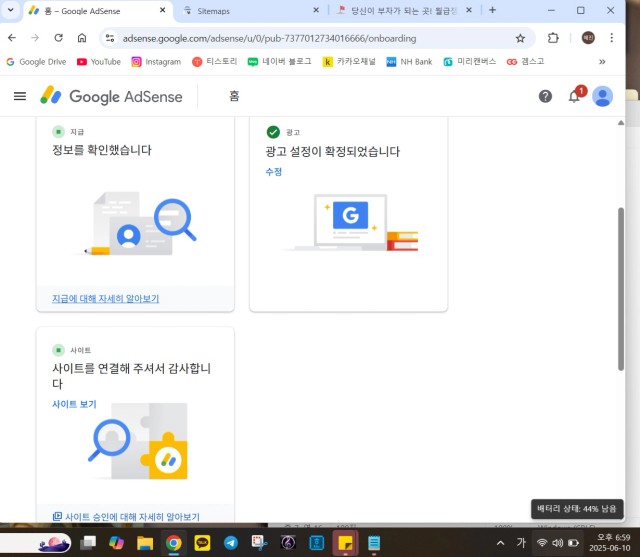Click the page scrollbar thumb
The width and height of the screenshot is (640, 557).
pos(621,289)
